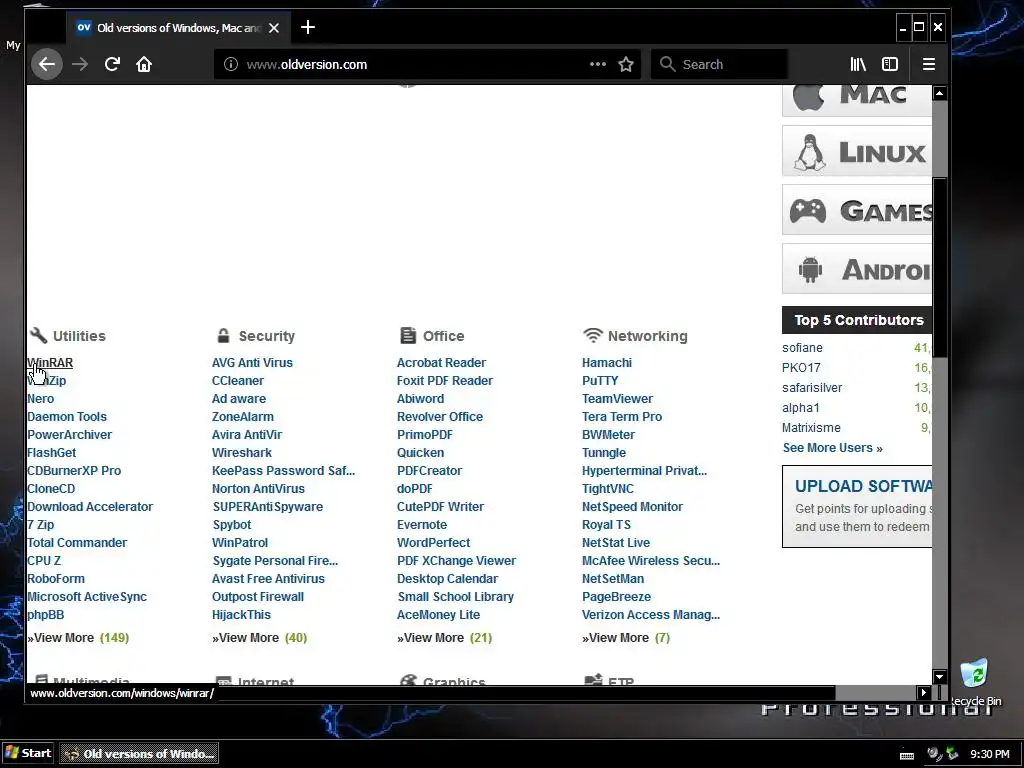Open the Foxit PDF Reader link
Image resolution: width=1024 pixels, height=768 pixels.
[445, 381]
